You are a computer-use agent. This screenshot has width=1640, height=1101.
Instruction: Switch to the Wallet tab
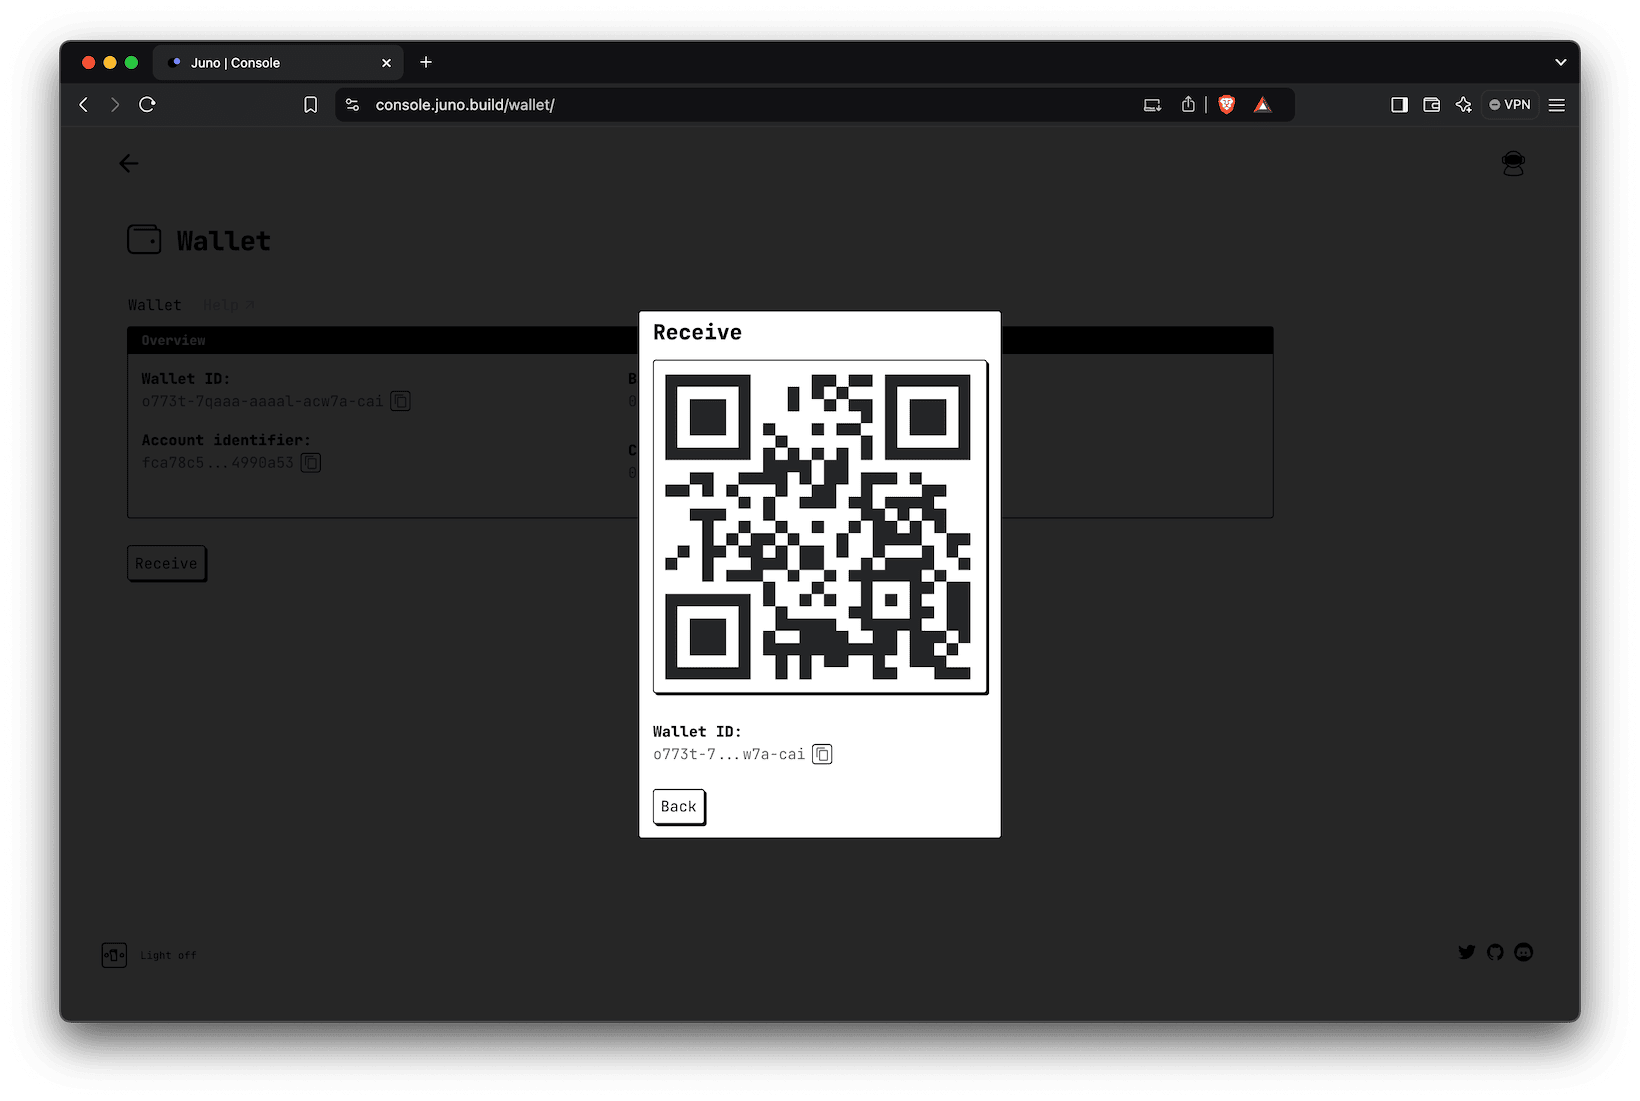coord(154,304)
